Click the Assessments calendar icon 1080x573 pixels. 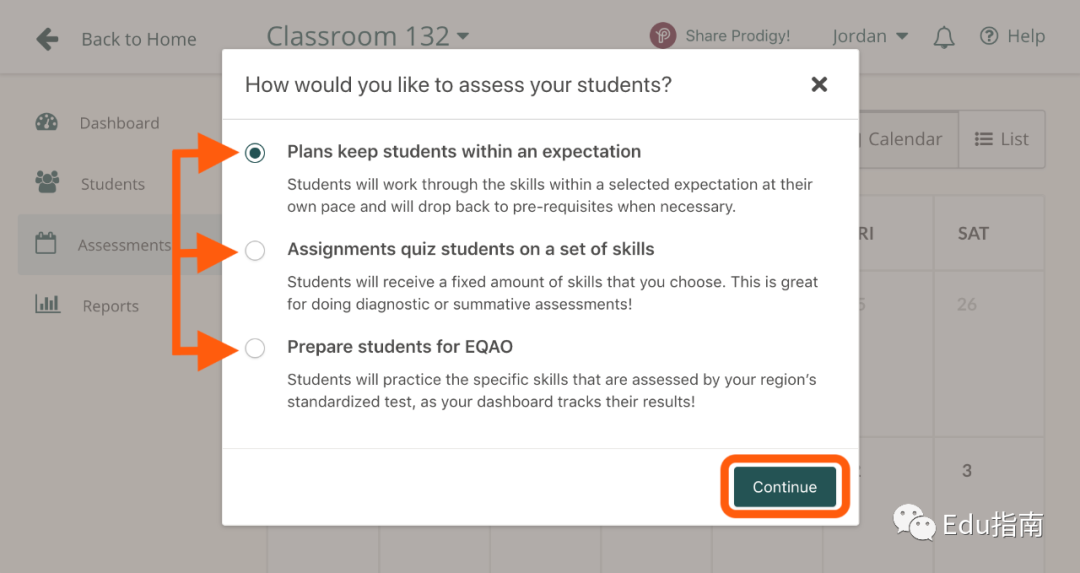[x=45, y=243]
